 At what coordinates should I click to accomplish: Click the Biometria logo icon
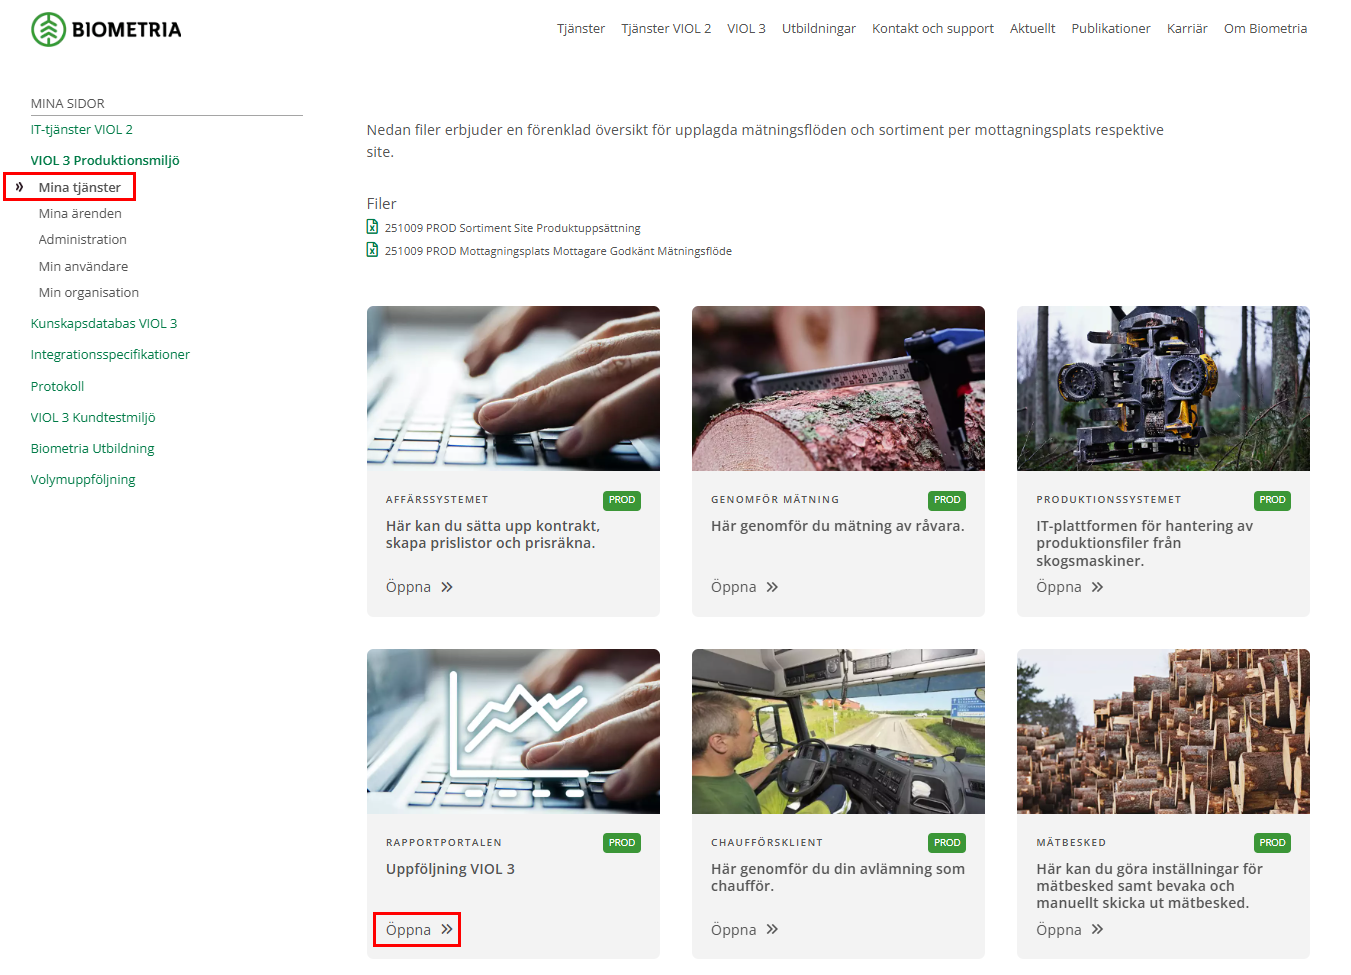48,29
